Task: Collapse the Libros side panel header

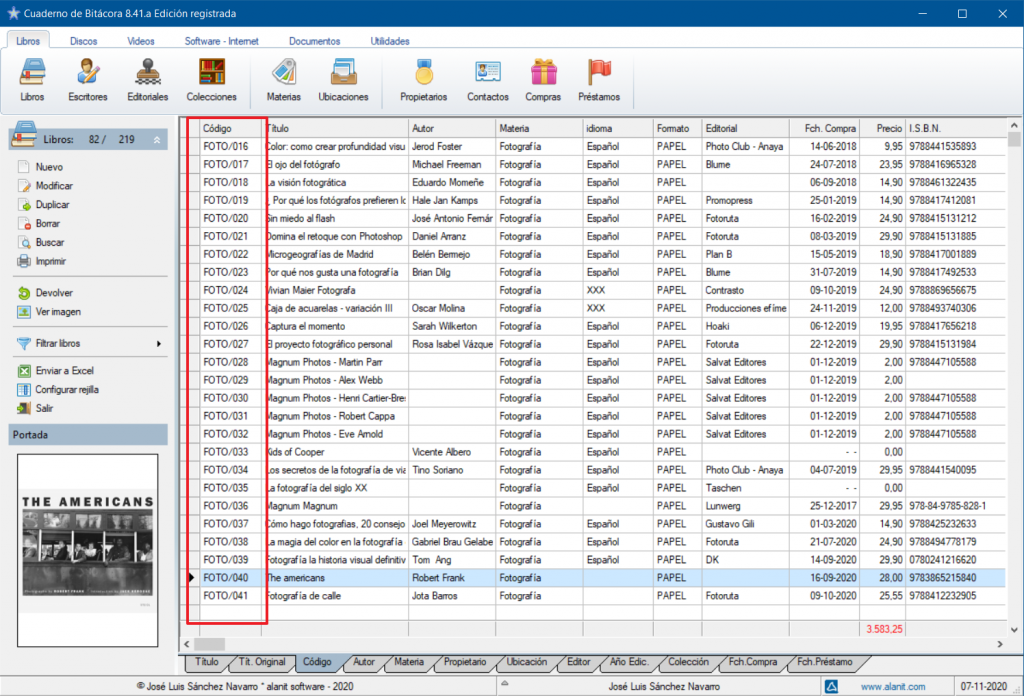Action: (x=156, y=140)
